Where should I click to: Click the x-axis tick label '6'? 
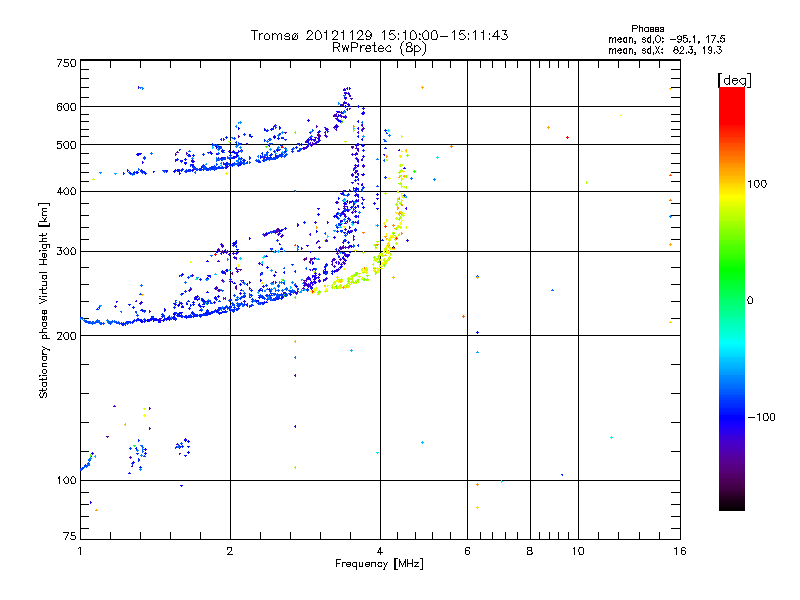(467, 551)
